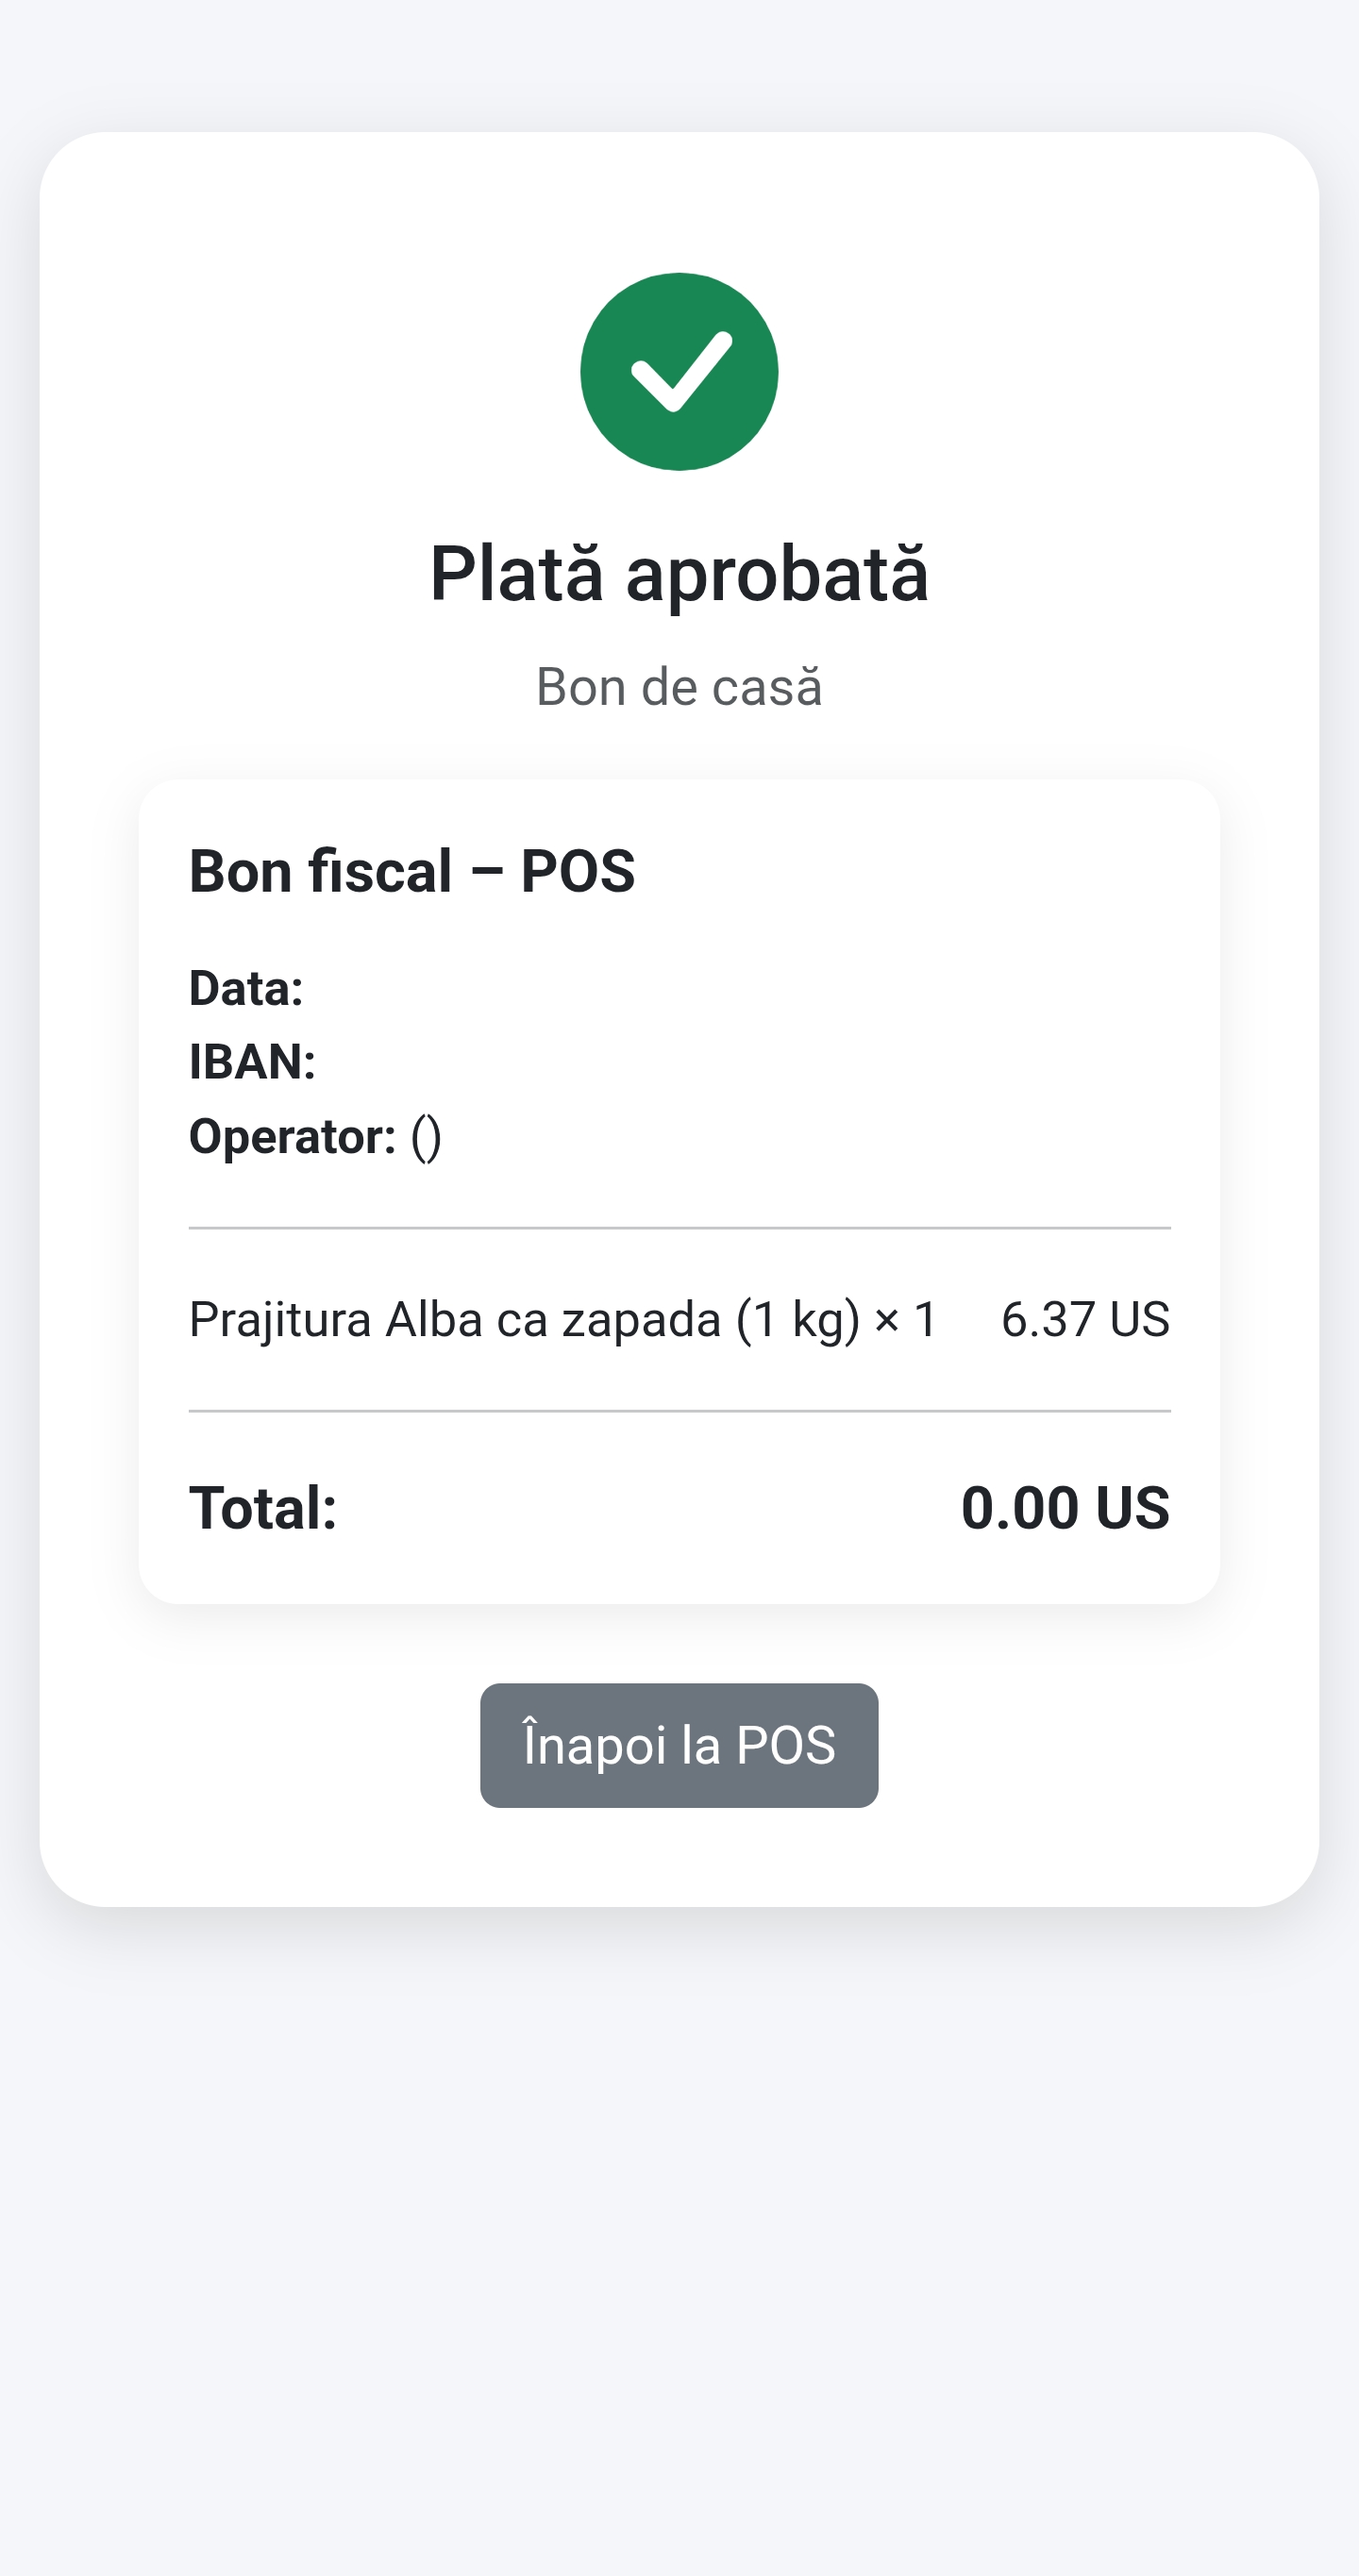The width and height of the screenshot is (1359, 2576).
Task: Click the IBAN: label on receipt
Action: [x=252, y=1062]
